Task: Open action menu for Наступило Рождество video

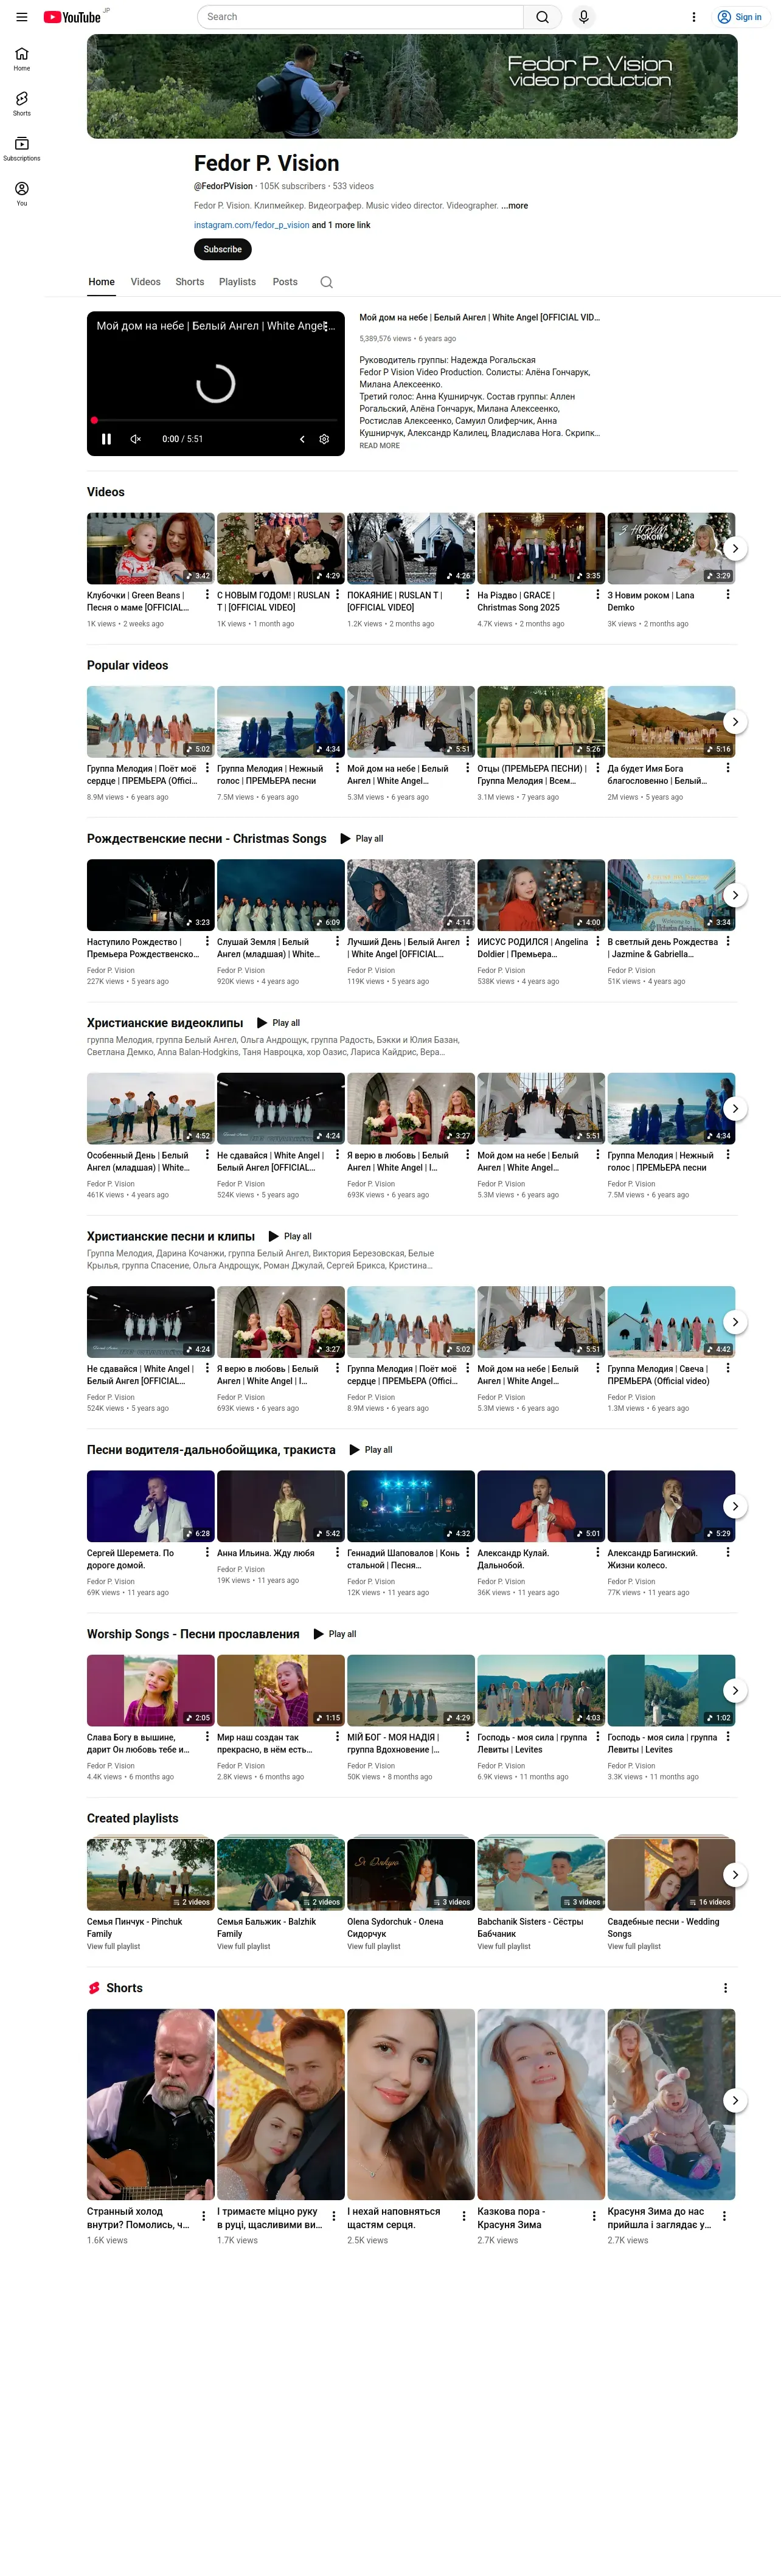Action: [x=207, y=941]
